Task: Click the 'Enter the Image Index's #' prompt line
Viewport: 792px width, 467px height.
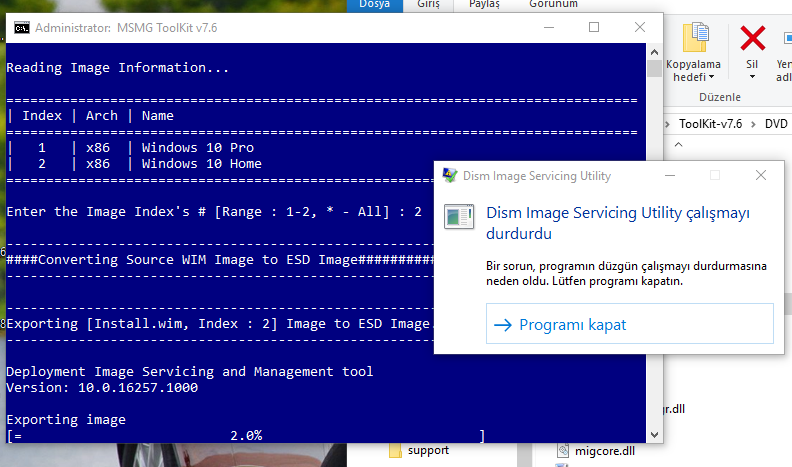Action: click(x=214, y=212)
